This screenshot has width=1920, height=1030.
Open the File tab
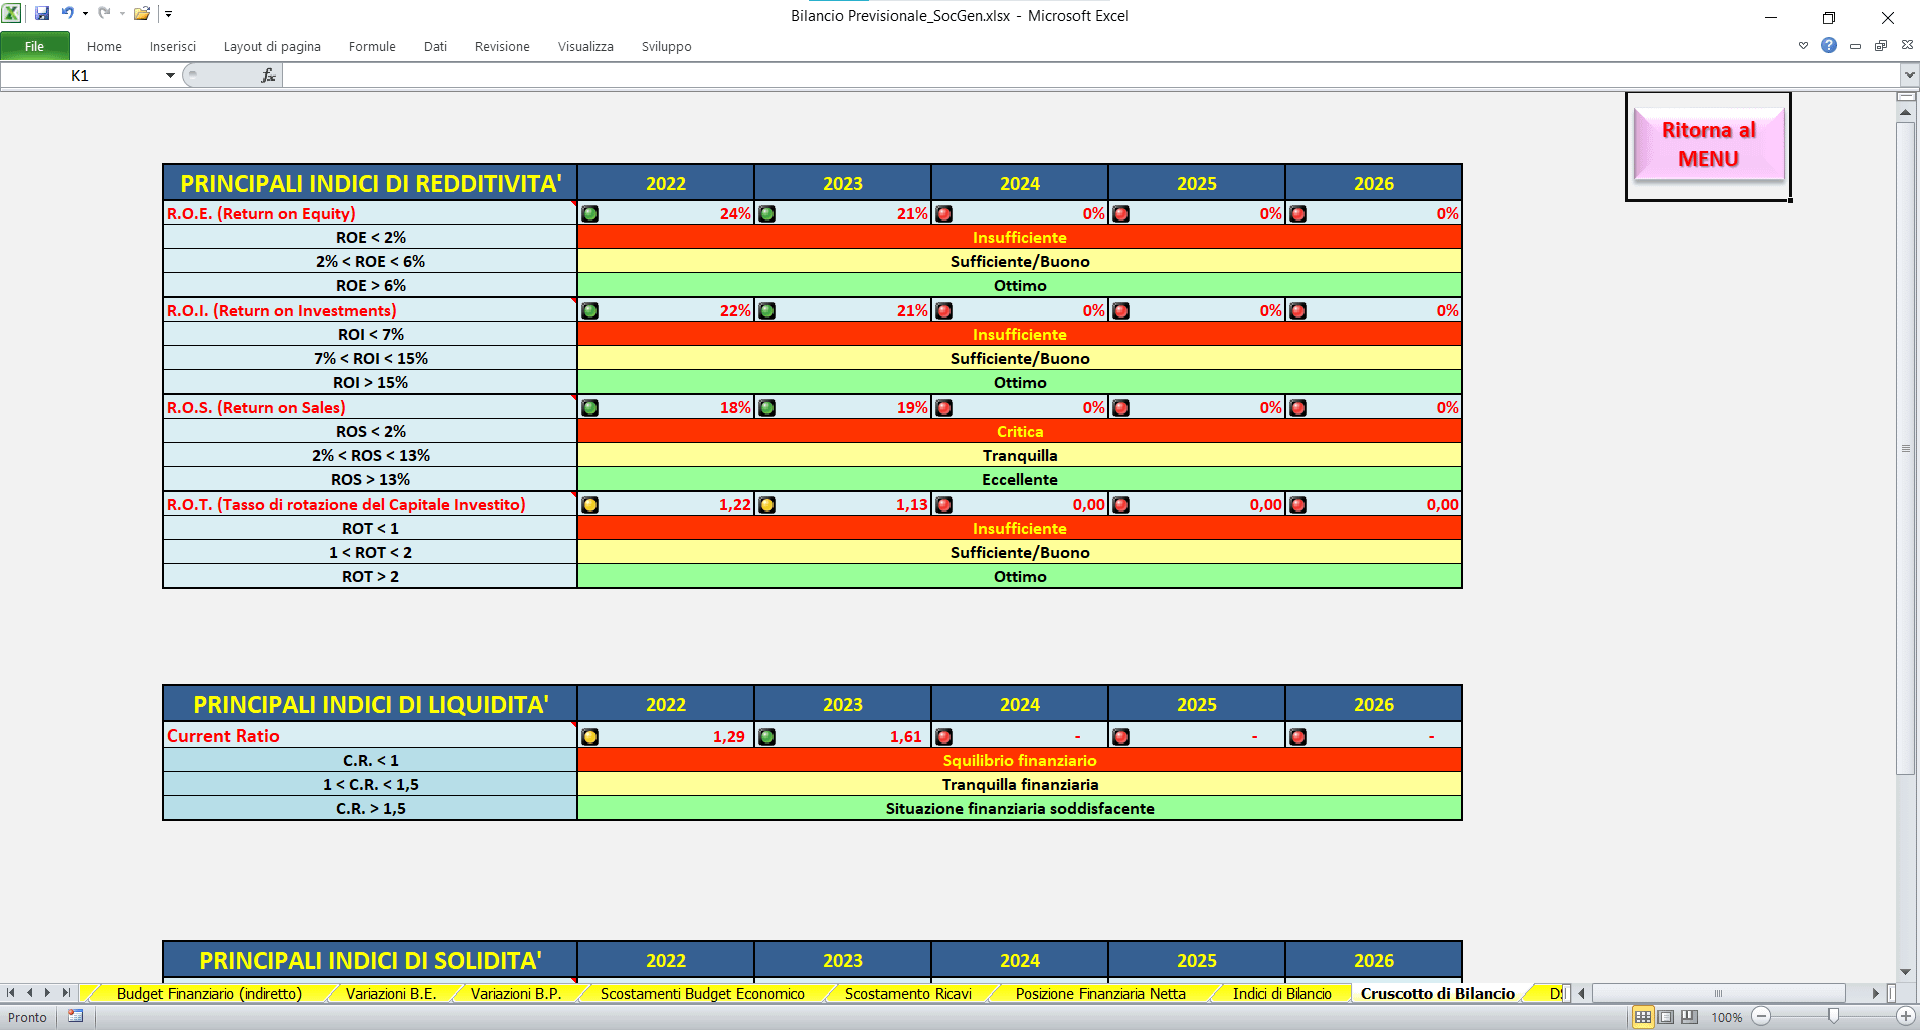(35, 46)
